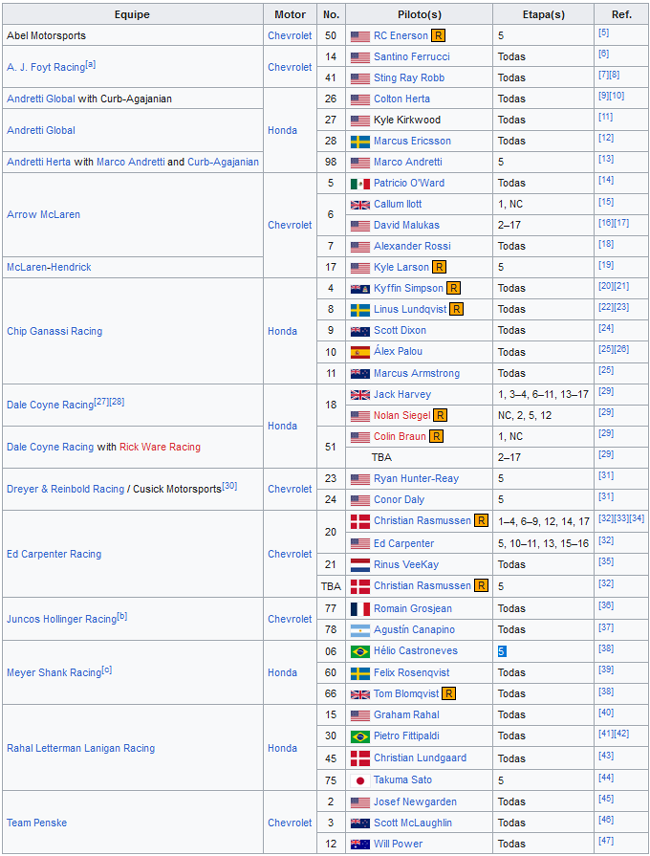Open the Ed Carpenter Racing team link

[54, 554]
